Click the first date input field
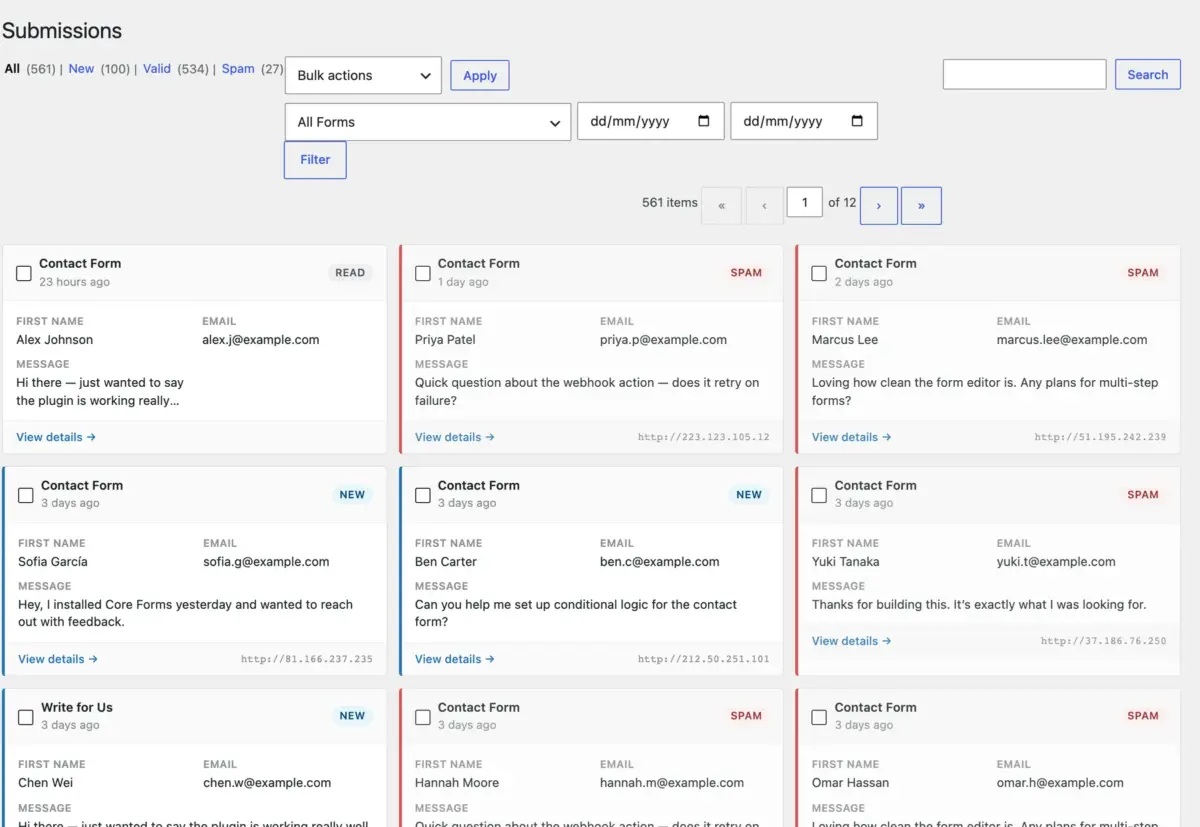1200x827 pixels. point(651,121)
